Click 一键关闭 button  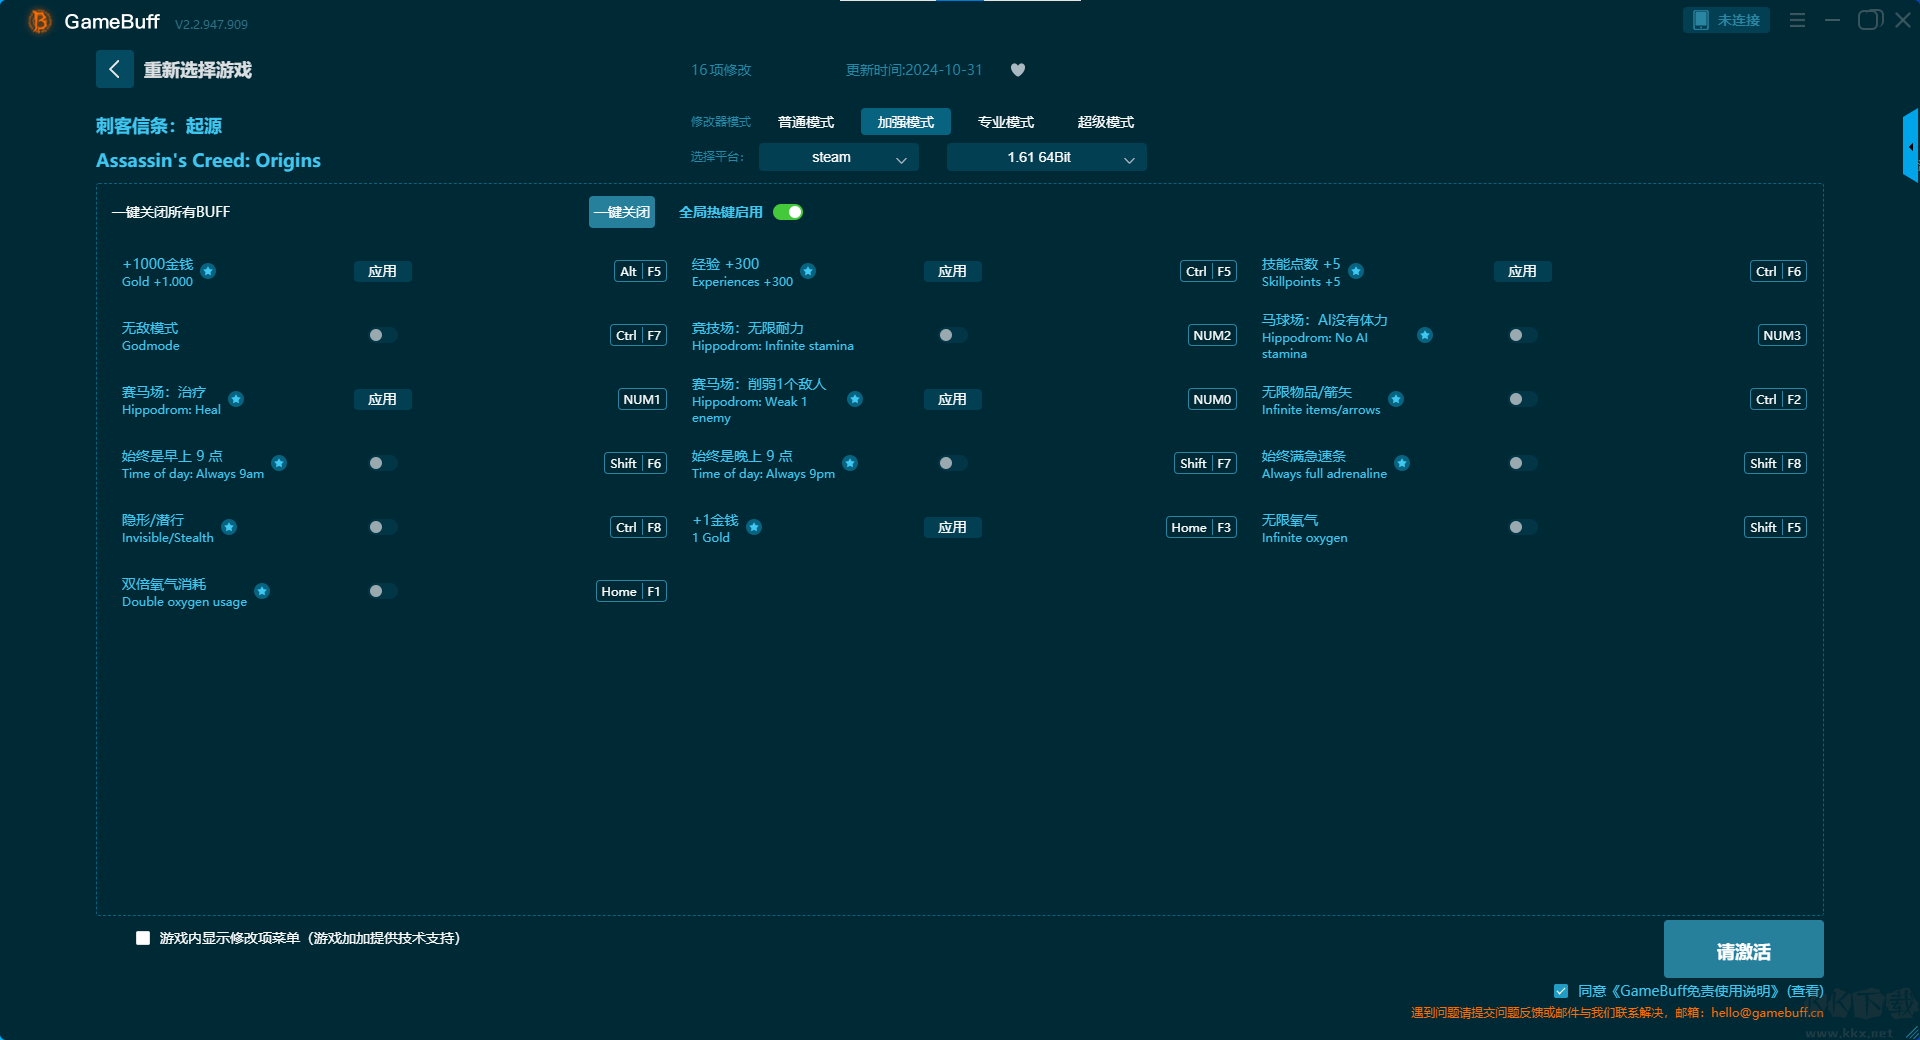622,212
